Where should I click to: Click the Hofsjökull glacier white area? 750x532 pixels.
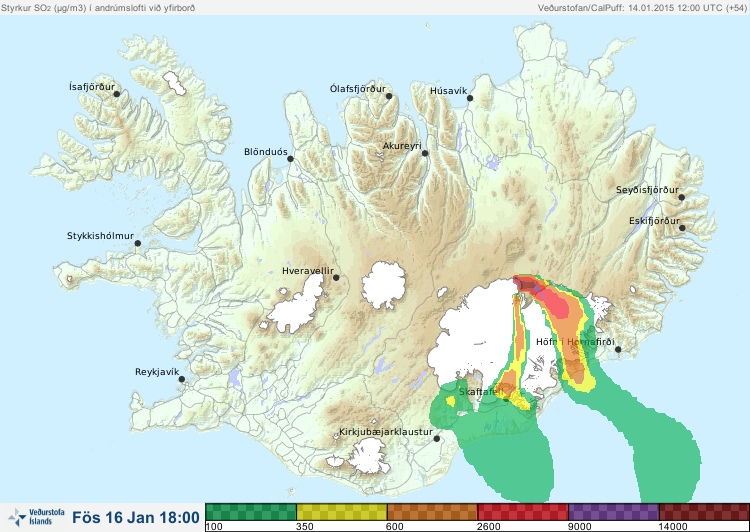(384, 285)
